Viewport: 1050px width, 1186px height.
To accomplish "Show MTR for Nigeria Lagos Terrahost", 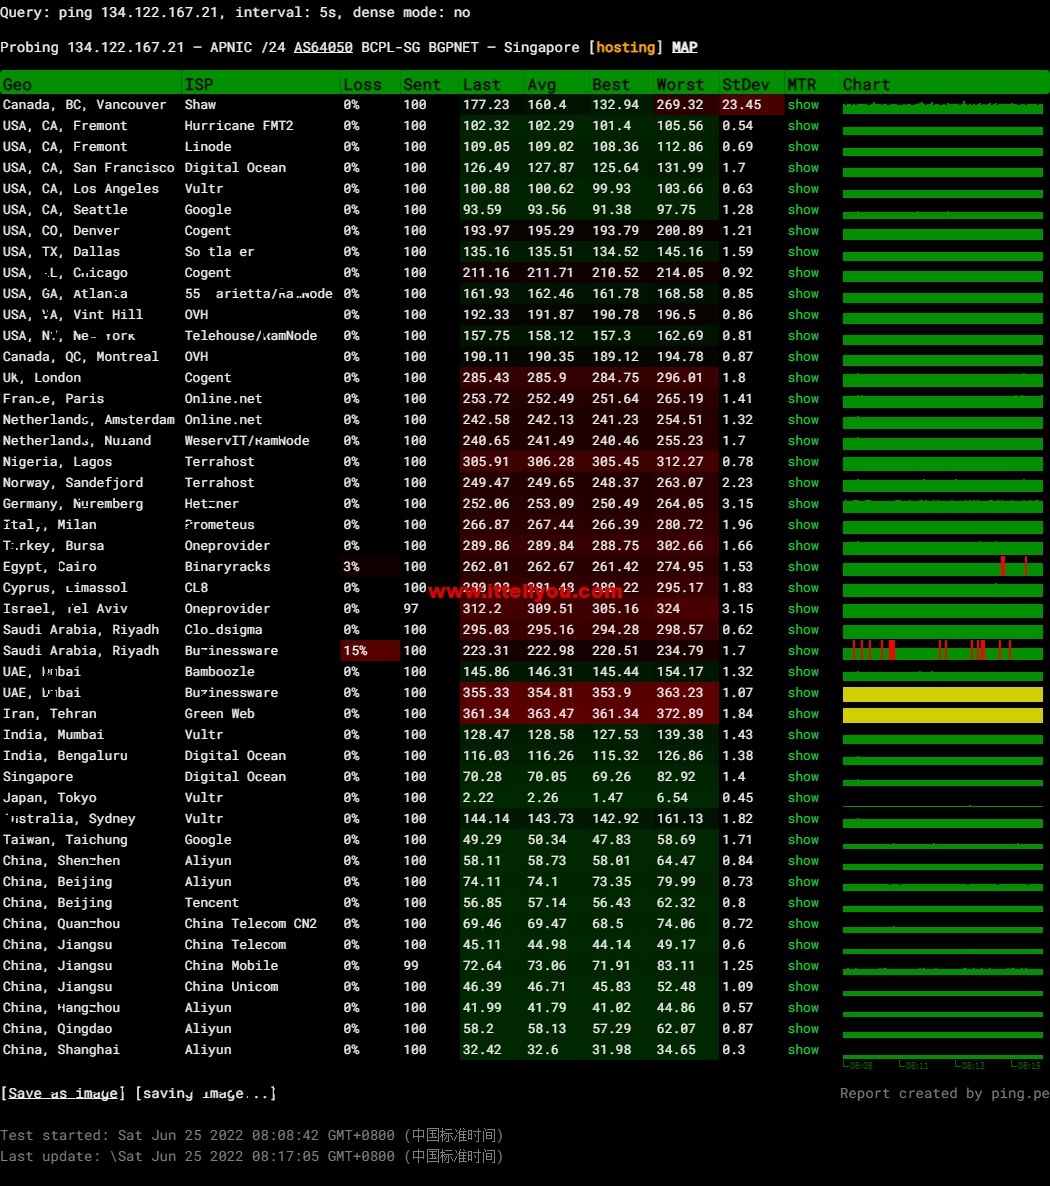I will 803,462.
